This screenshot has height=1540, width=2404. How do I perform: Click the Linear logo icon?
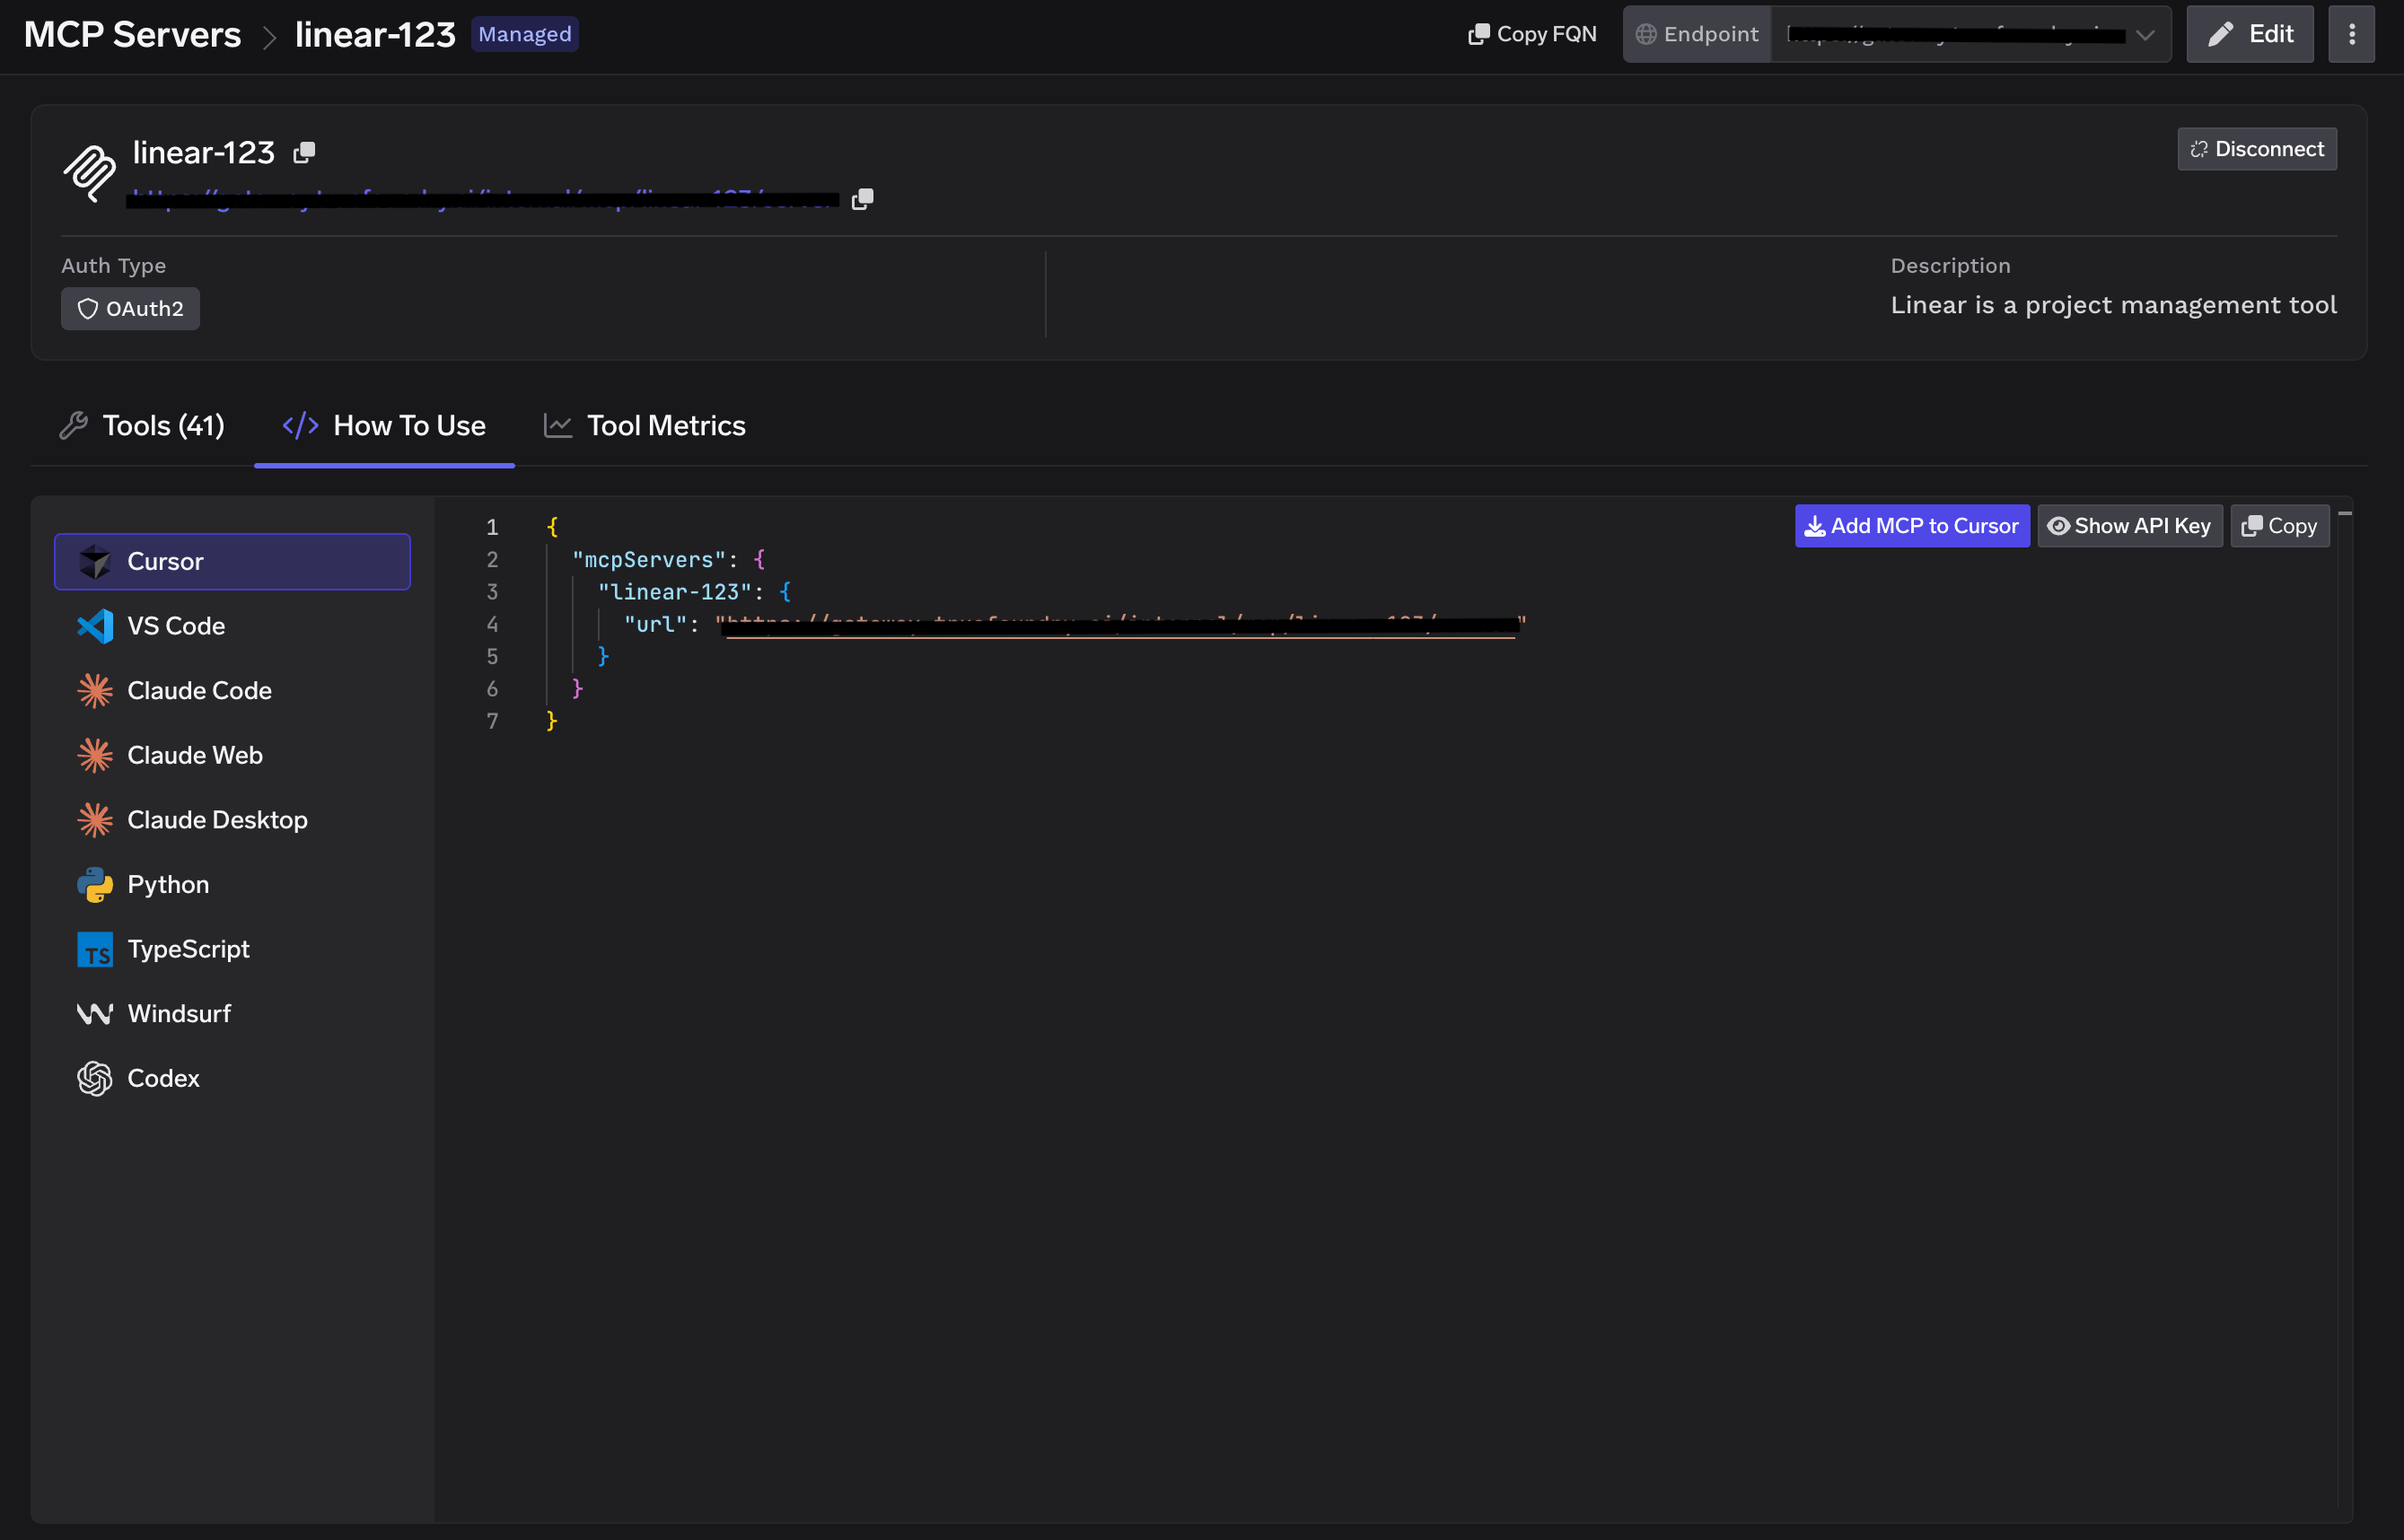[x=90, y=173]
